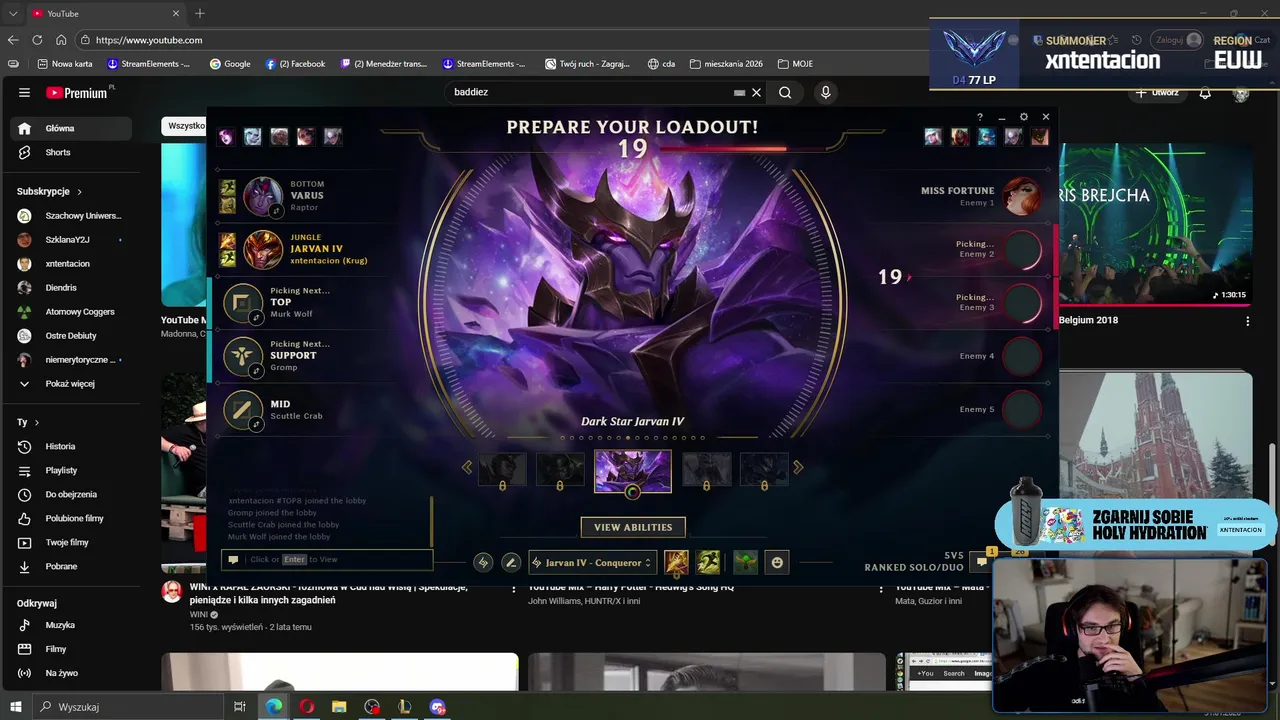Go to browser home page

point(61,40)
